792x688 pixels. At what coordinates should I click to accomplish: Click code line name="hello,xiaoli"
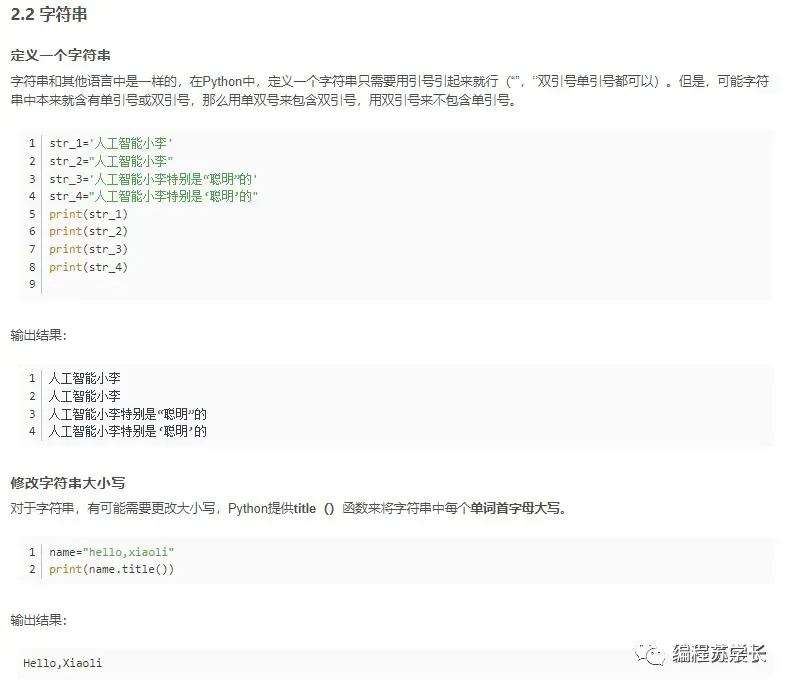click(x=112, y=552)
